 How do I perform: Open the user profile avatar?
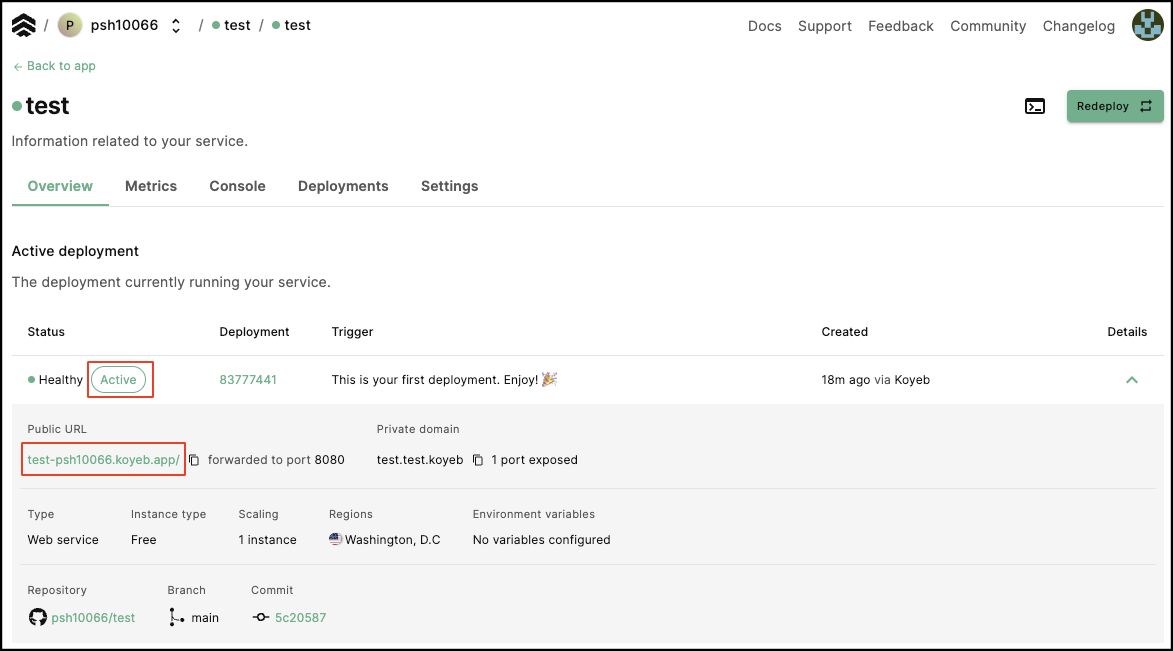[x=1147, y=25]
